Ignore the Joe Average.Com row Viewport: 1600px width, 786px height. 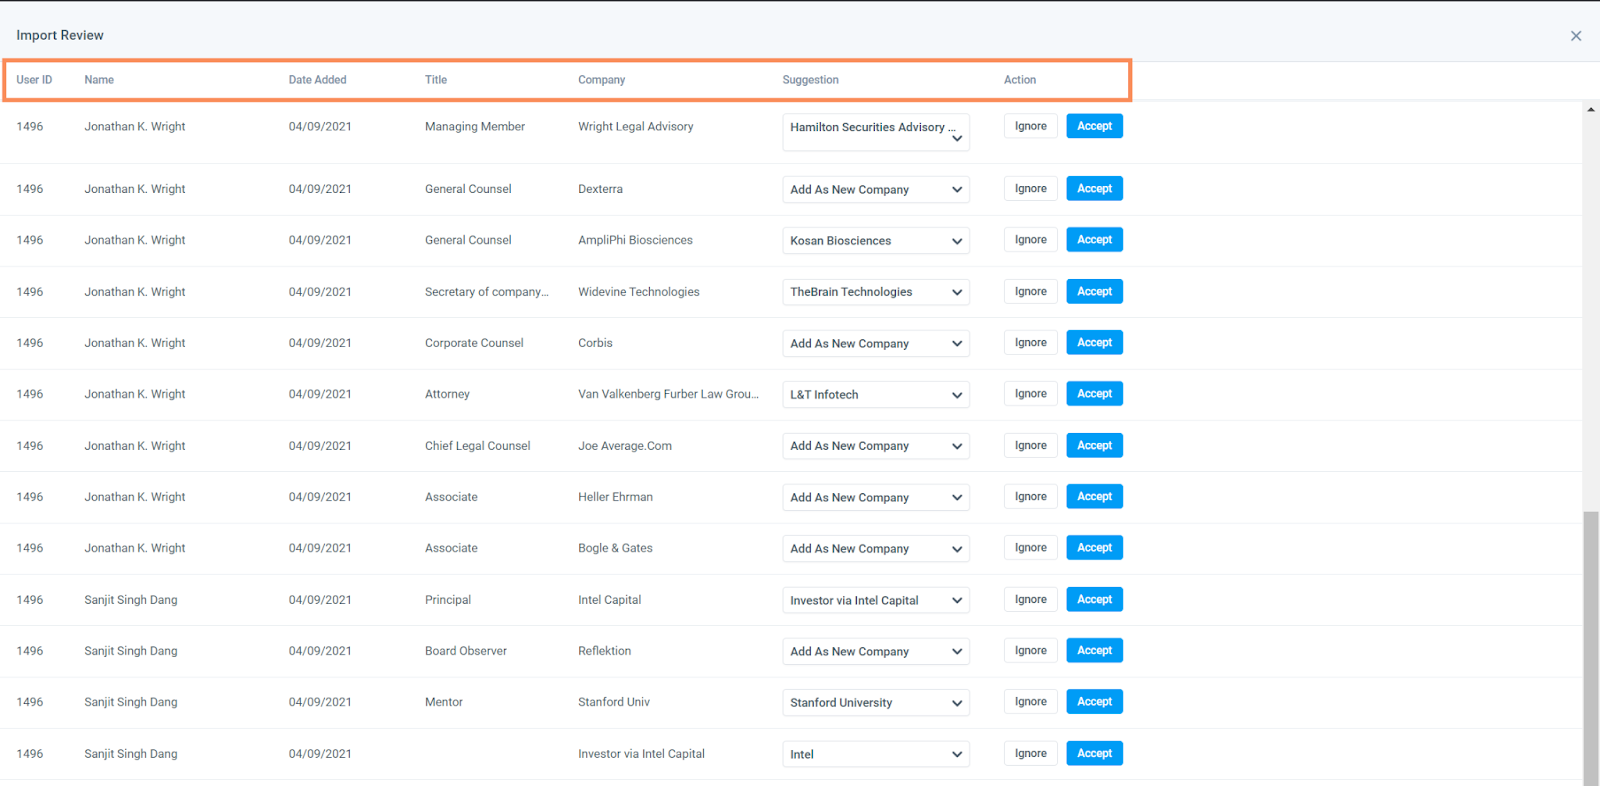tap(1030, 445)
